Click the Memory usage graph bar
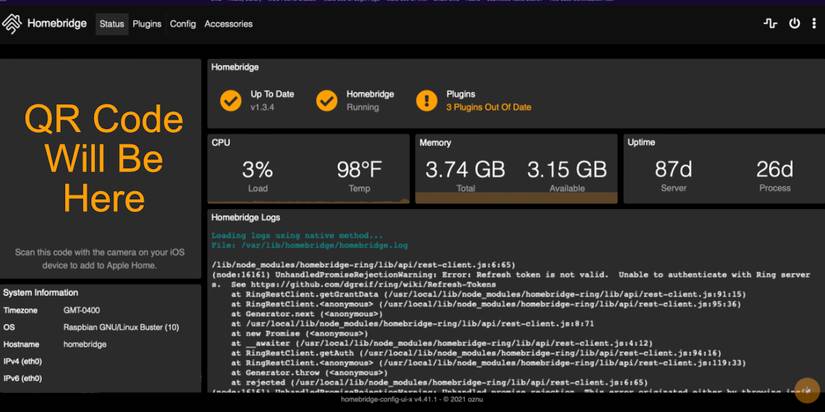This screenshot has height=412, width=825. (516, 198)
